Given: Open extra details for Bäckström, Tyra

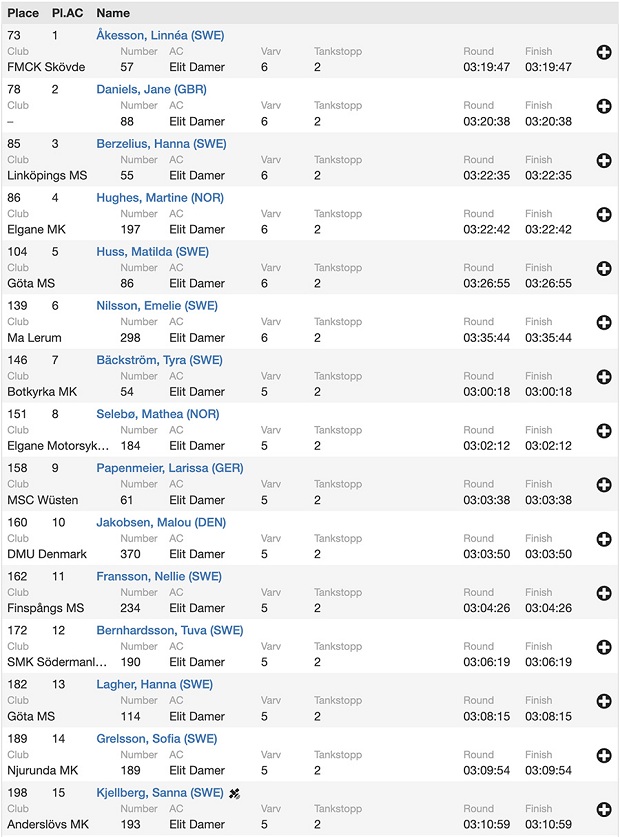Looking at the screenshot, I should click(603, 377).
